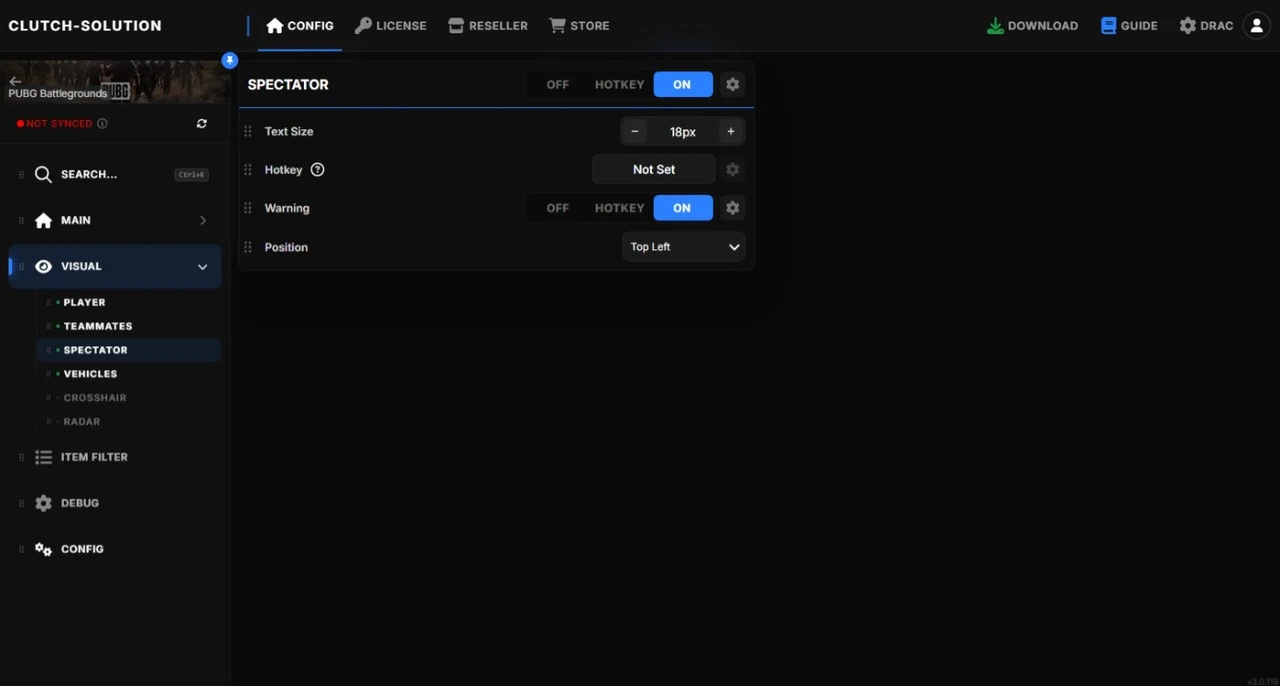Screen dimensions: 1280x686
Task: Set Spectator to HOTKEY mode
Action: [619, 85]
